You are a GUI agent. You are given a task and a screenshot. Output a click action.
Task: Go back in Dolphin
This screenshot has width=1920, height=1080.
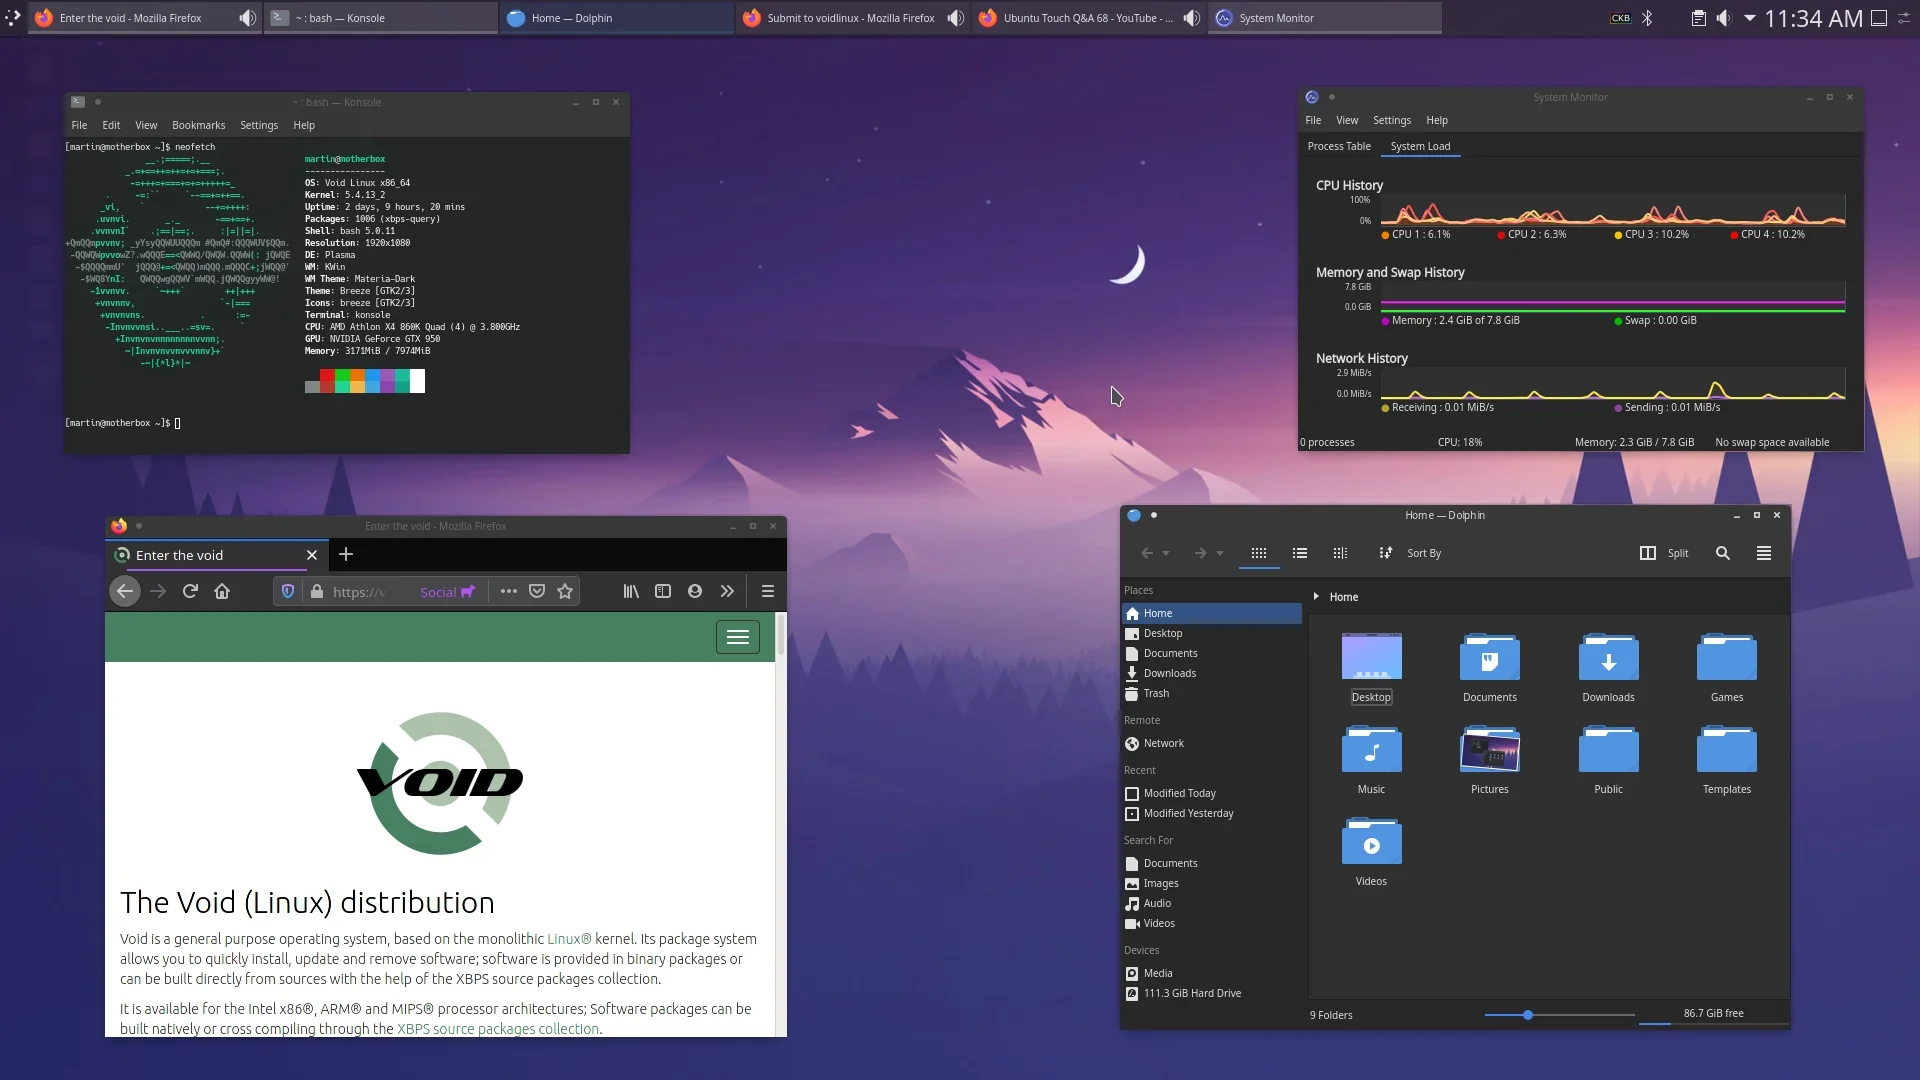(x=1147, y=553)
